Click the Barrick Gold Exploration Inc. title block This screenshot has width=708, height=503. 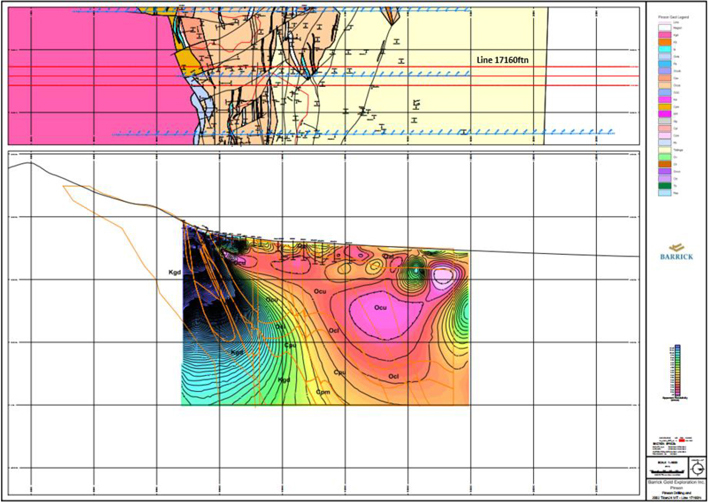[672, 482]
